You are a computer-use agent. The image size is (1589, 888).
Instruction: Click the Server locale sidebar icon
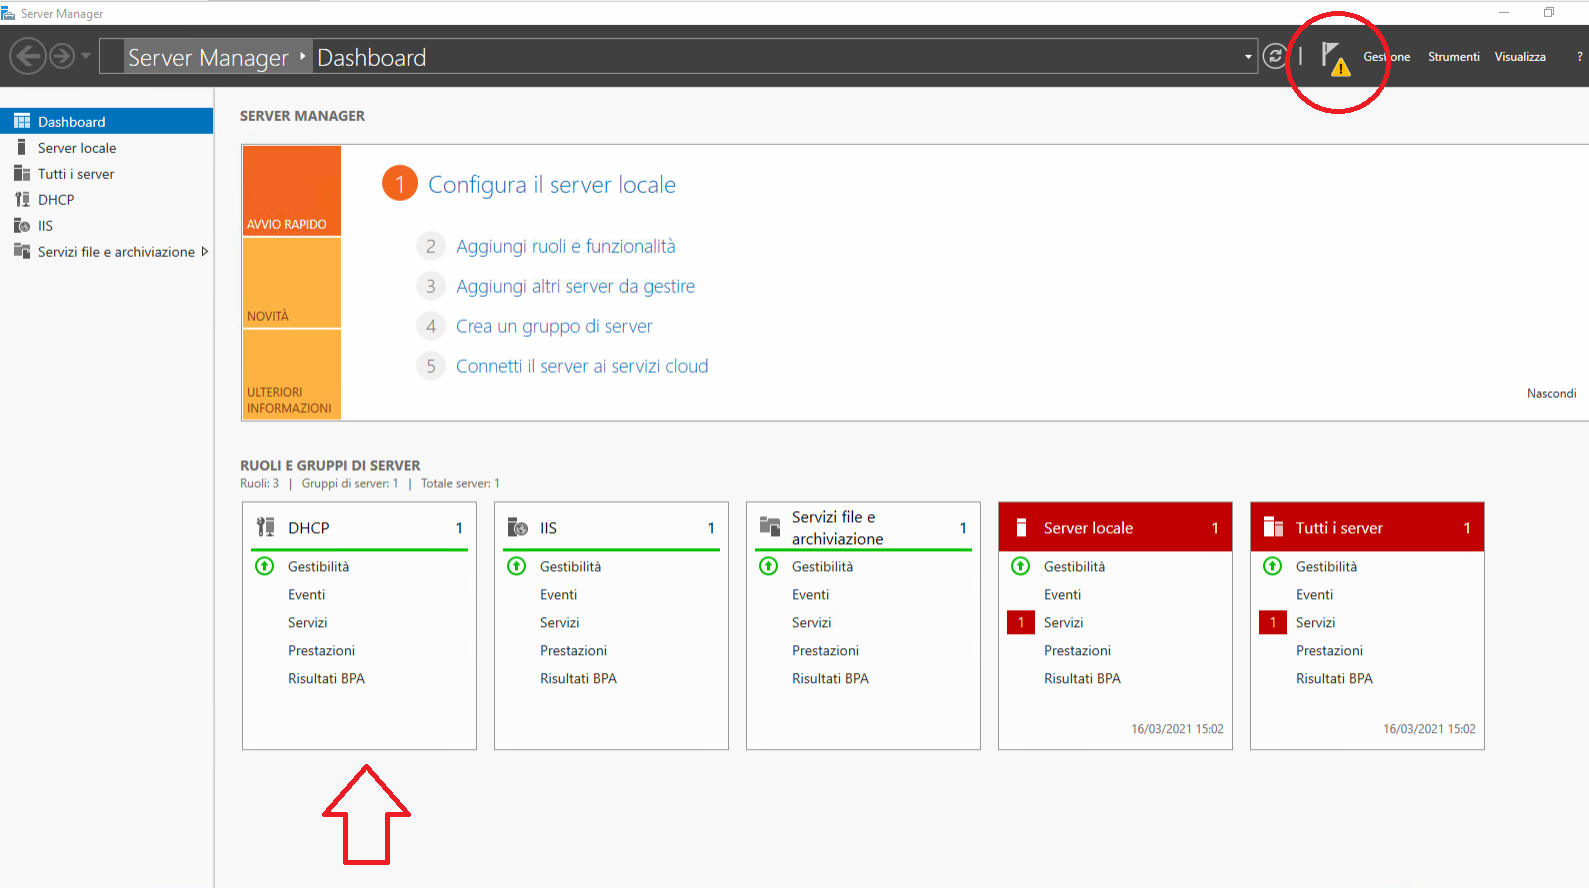(x=22, y=147)
